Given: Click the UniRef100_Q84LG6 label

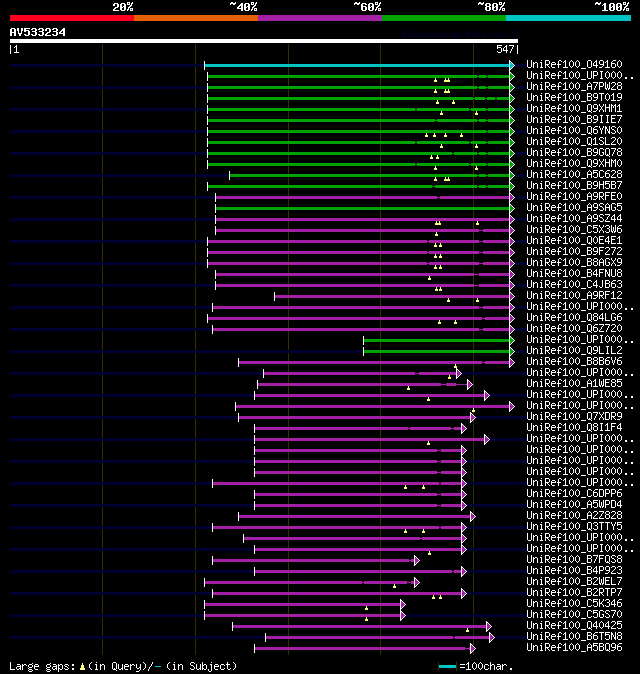Looking at the screenshot, I should coord(574,318).
